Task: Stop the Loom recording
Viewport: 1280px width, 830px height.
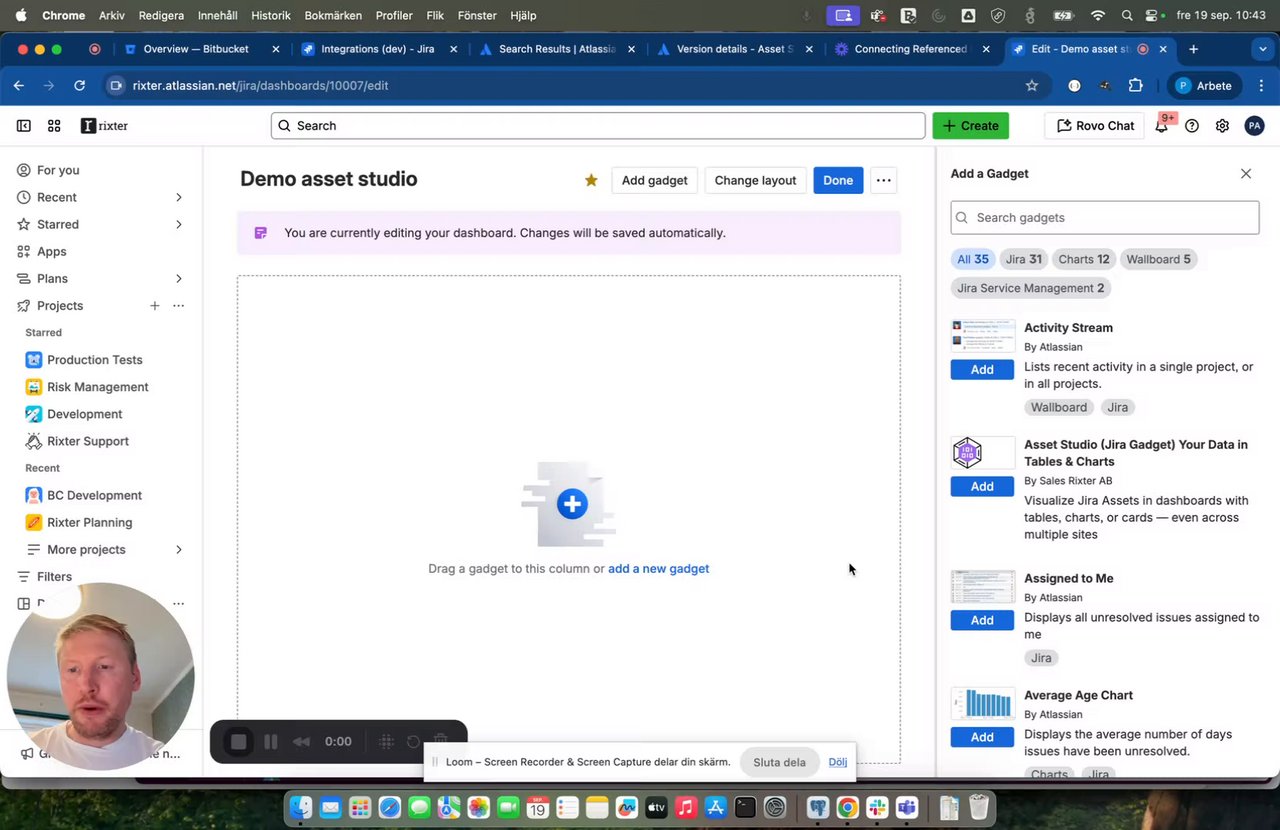Action: tap(238, 742)
